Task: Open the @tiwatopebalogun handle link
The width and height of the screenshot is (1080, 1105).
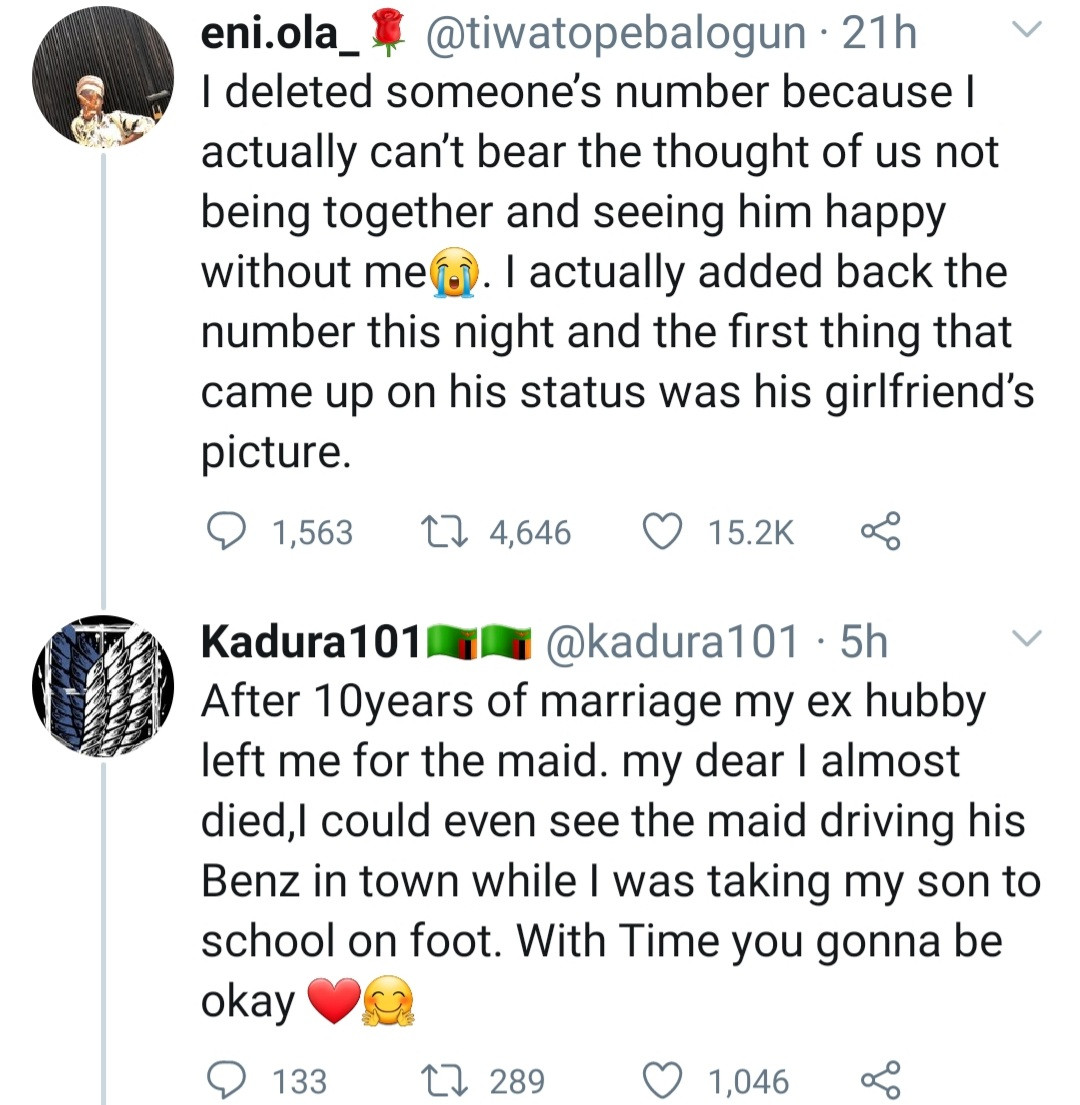Action: pos(615,34)
